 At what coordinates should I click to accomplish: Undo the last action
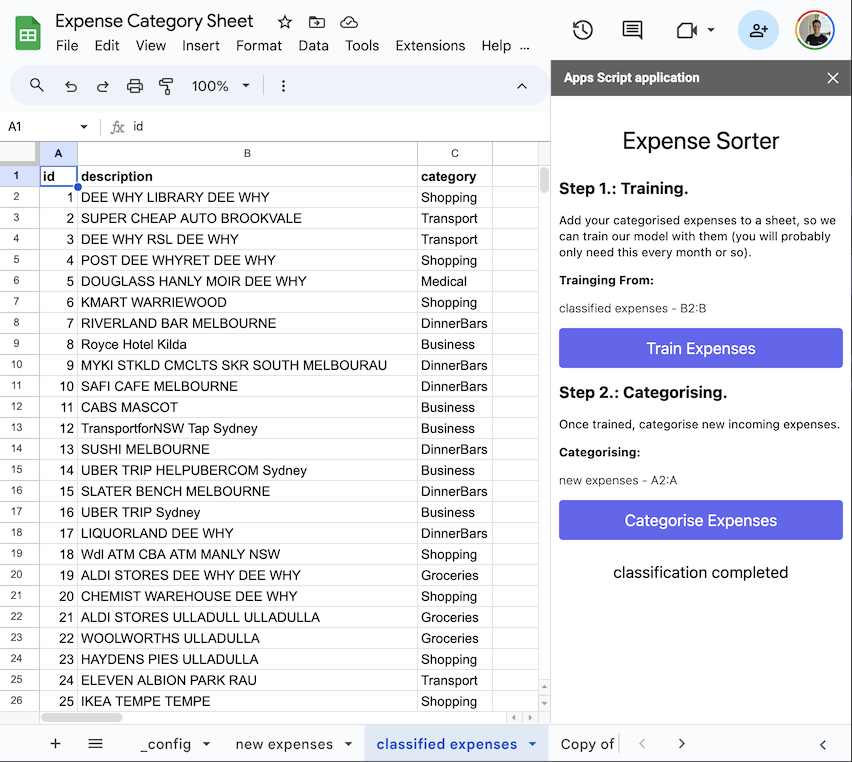71,86
